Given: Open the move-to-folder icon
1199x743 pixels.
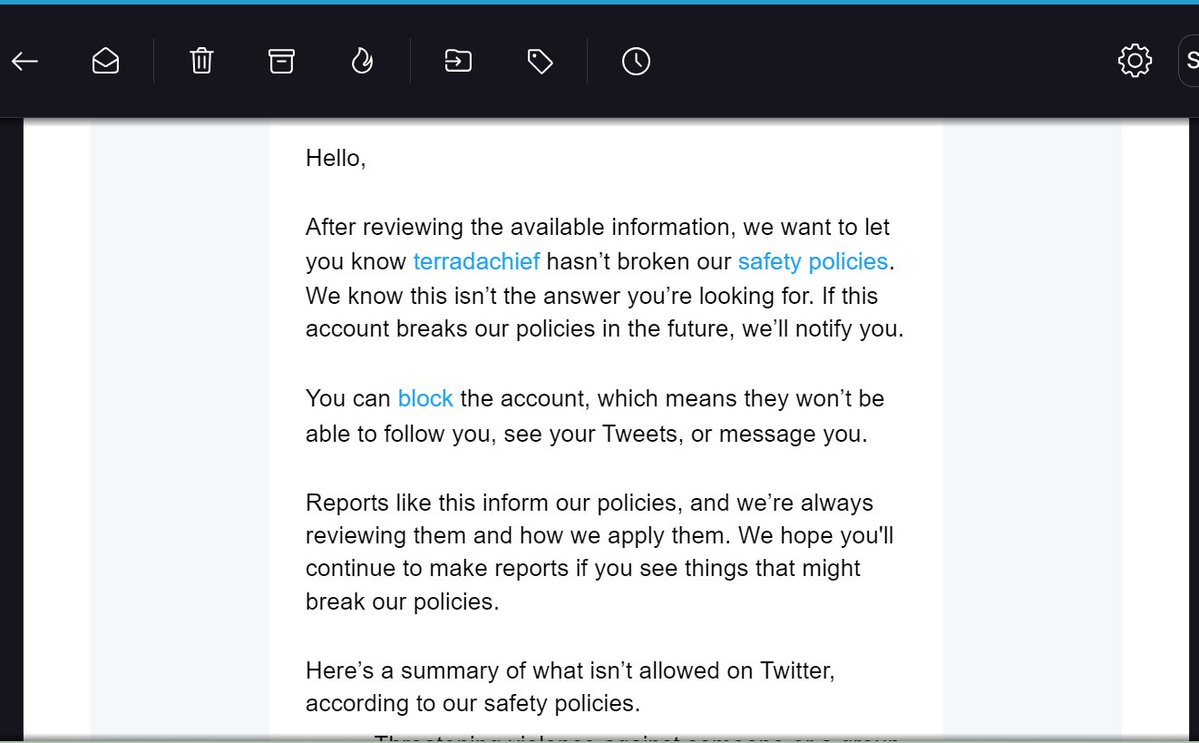Looking at the screenshot, I should pos(458,62).
